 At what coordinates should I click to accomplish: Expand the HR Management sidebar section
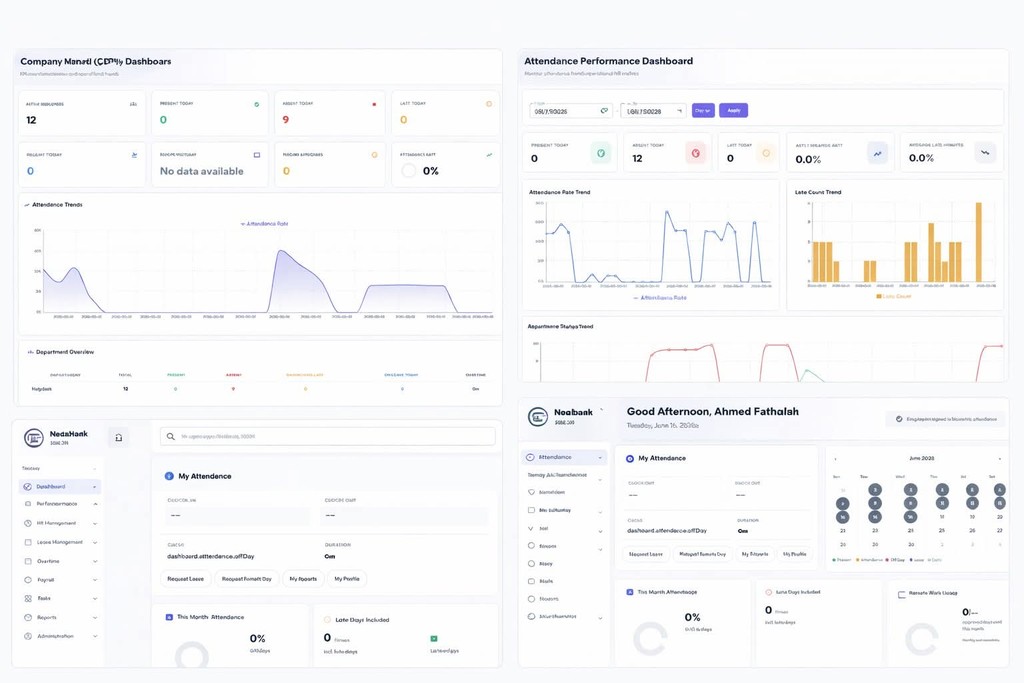(95, 524)
